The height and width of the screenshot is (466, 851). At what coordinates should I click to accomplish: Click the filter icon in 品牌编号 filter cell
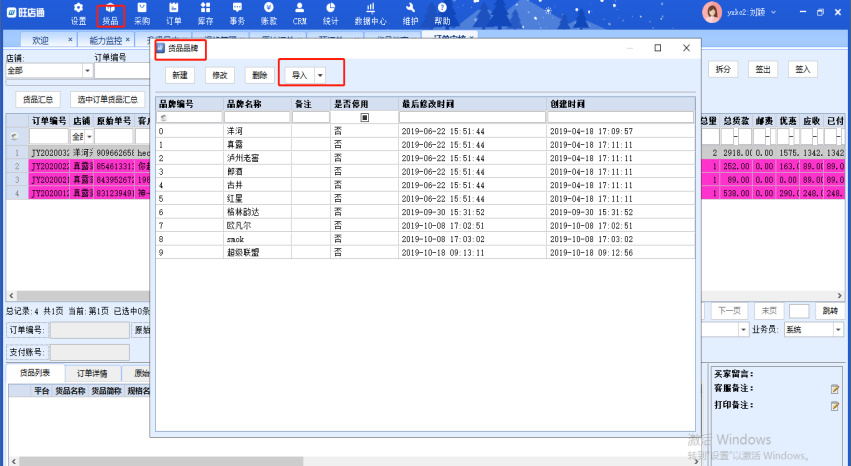[163, 117]
